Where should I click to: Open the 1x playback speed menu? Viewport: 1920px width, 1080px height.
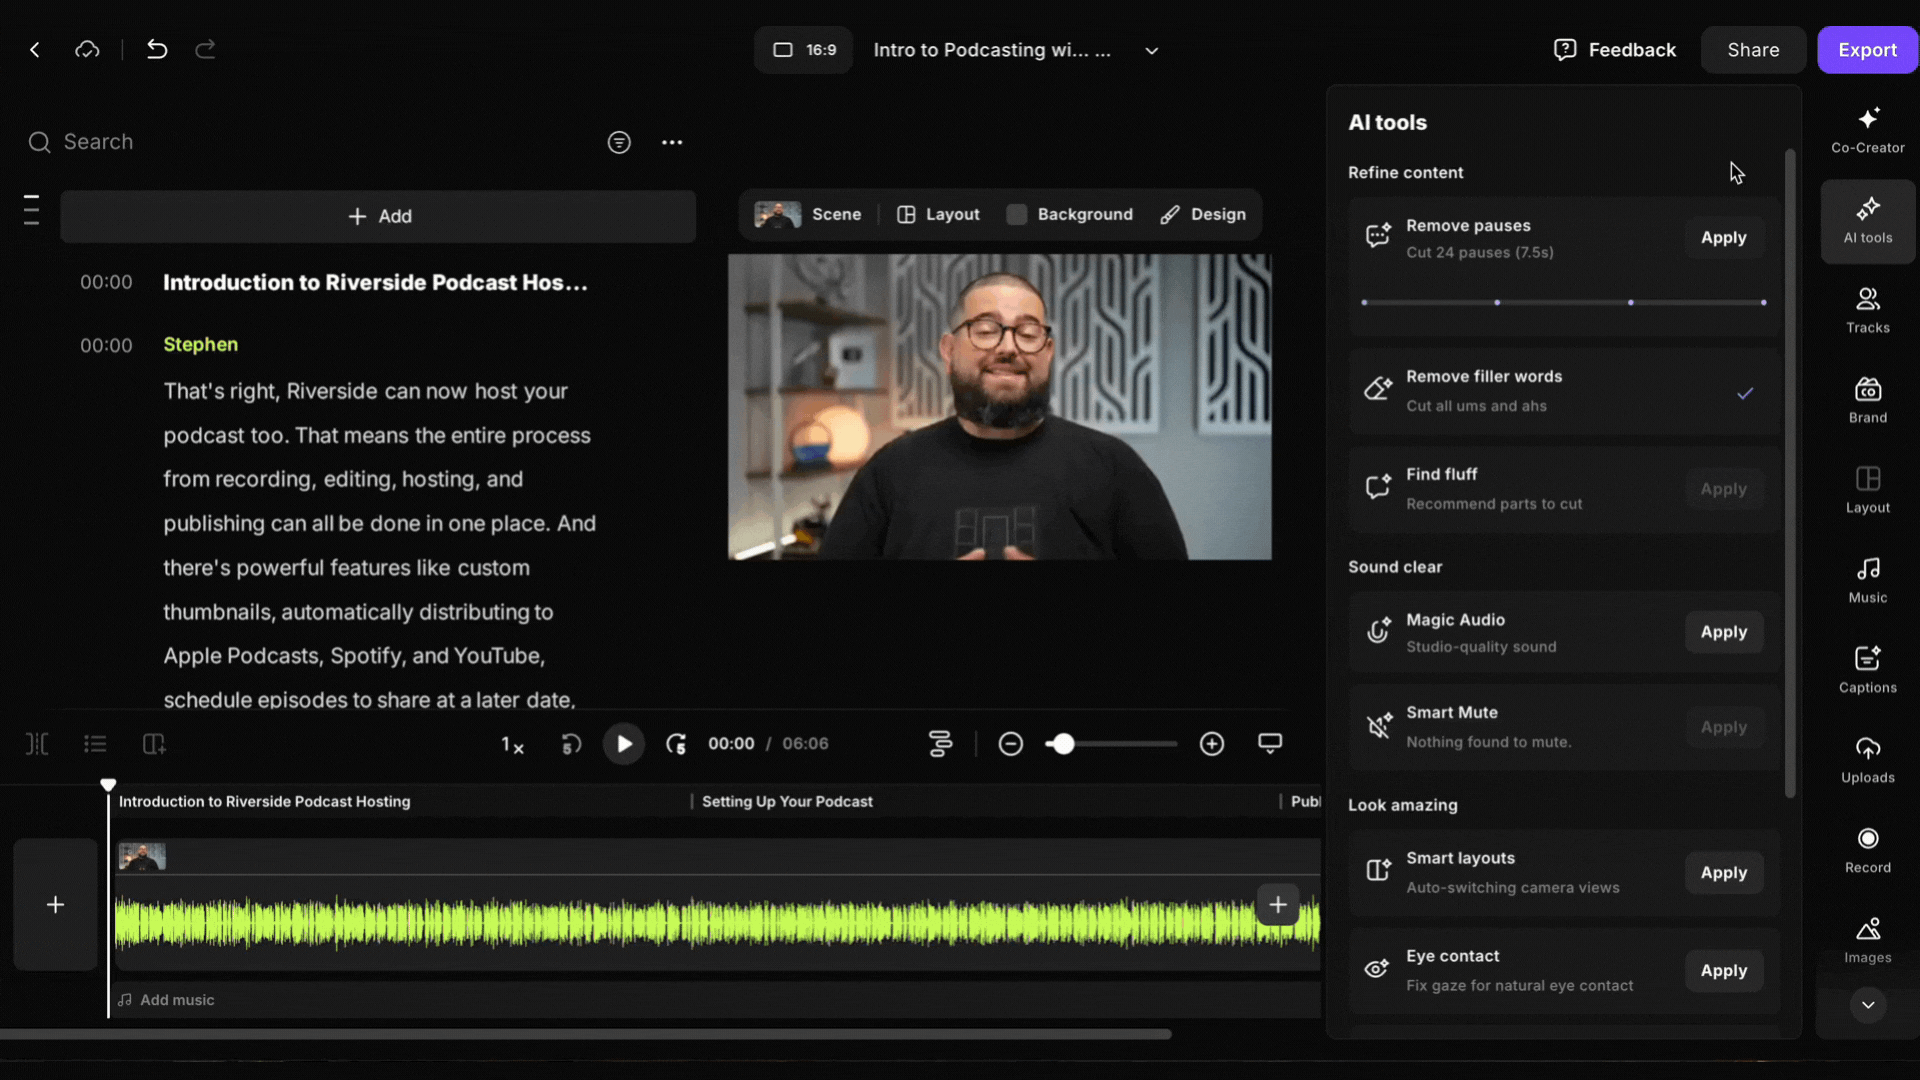[x=512, y=745]
